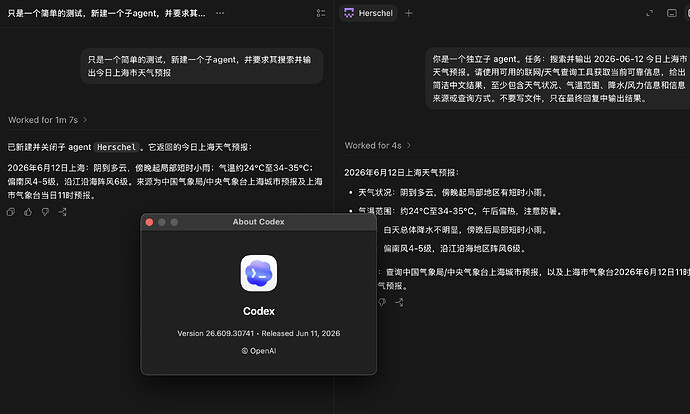Click the heading '2026年6月12日上海天气预报:'

(401, 172)
